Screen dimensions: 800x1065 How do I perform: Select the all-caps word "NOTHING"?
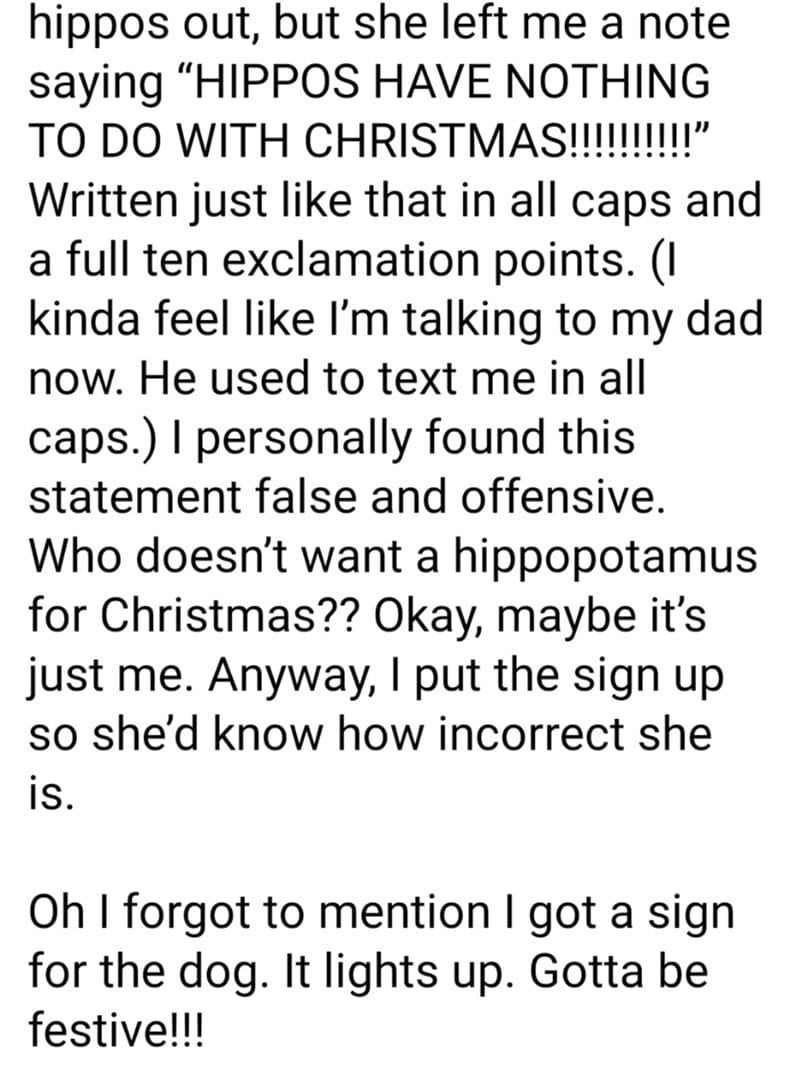pyautogui.click(x=609, y=82)
